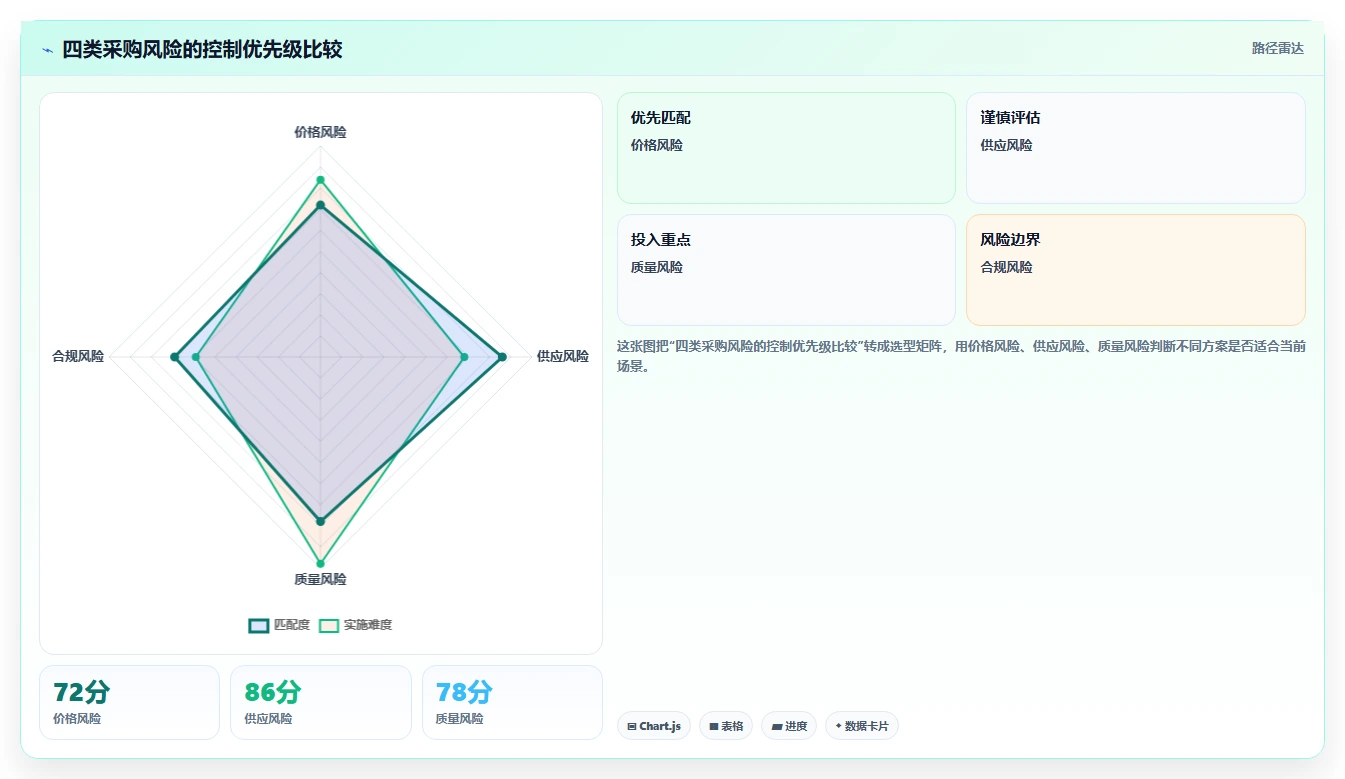
Task: Toggle the 实施难度 legend item
Action: tap(355, 625)
